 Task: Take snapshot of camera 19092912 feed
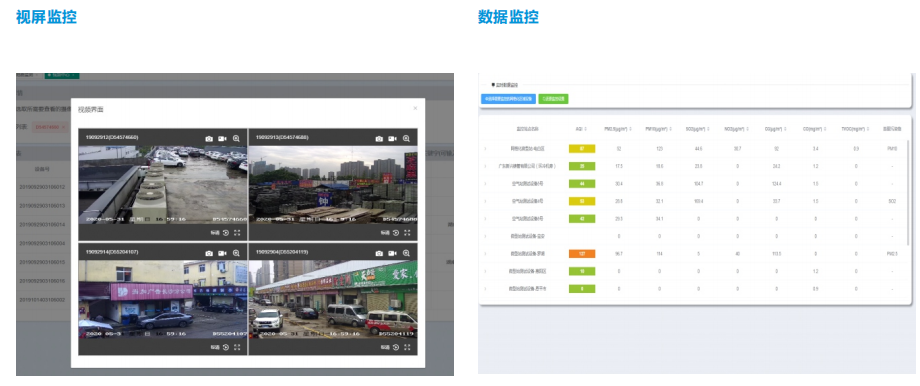209,138
